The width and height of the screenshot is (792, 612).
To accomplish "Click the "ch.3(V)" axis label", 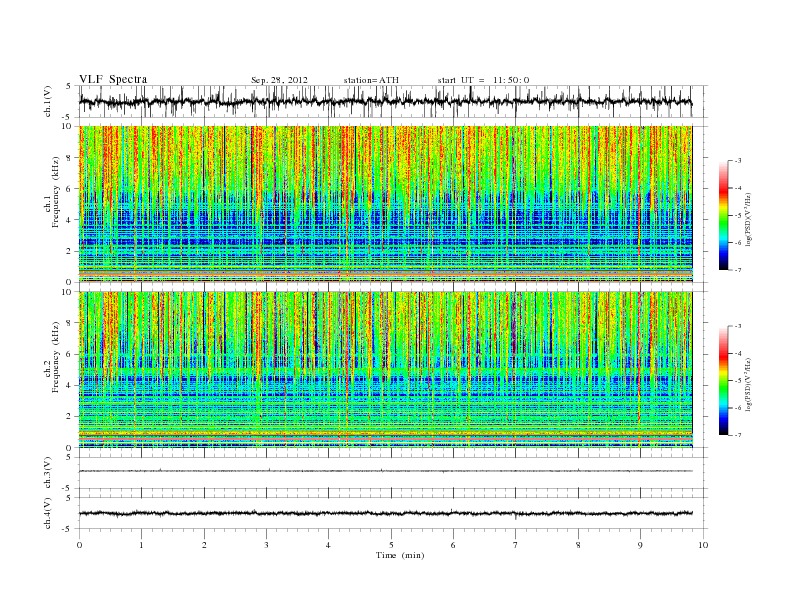I will click(x=48, y=473).
